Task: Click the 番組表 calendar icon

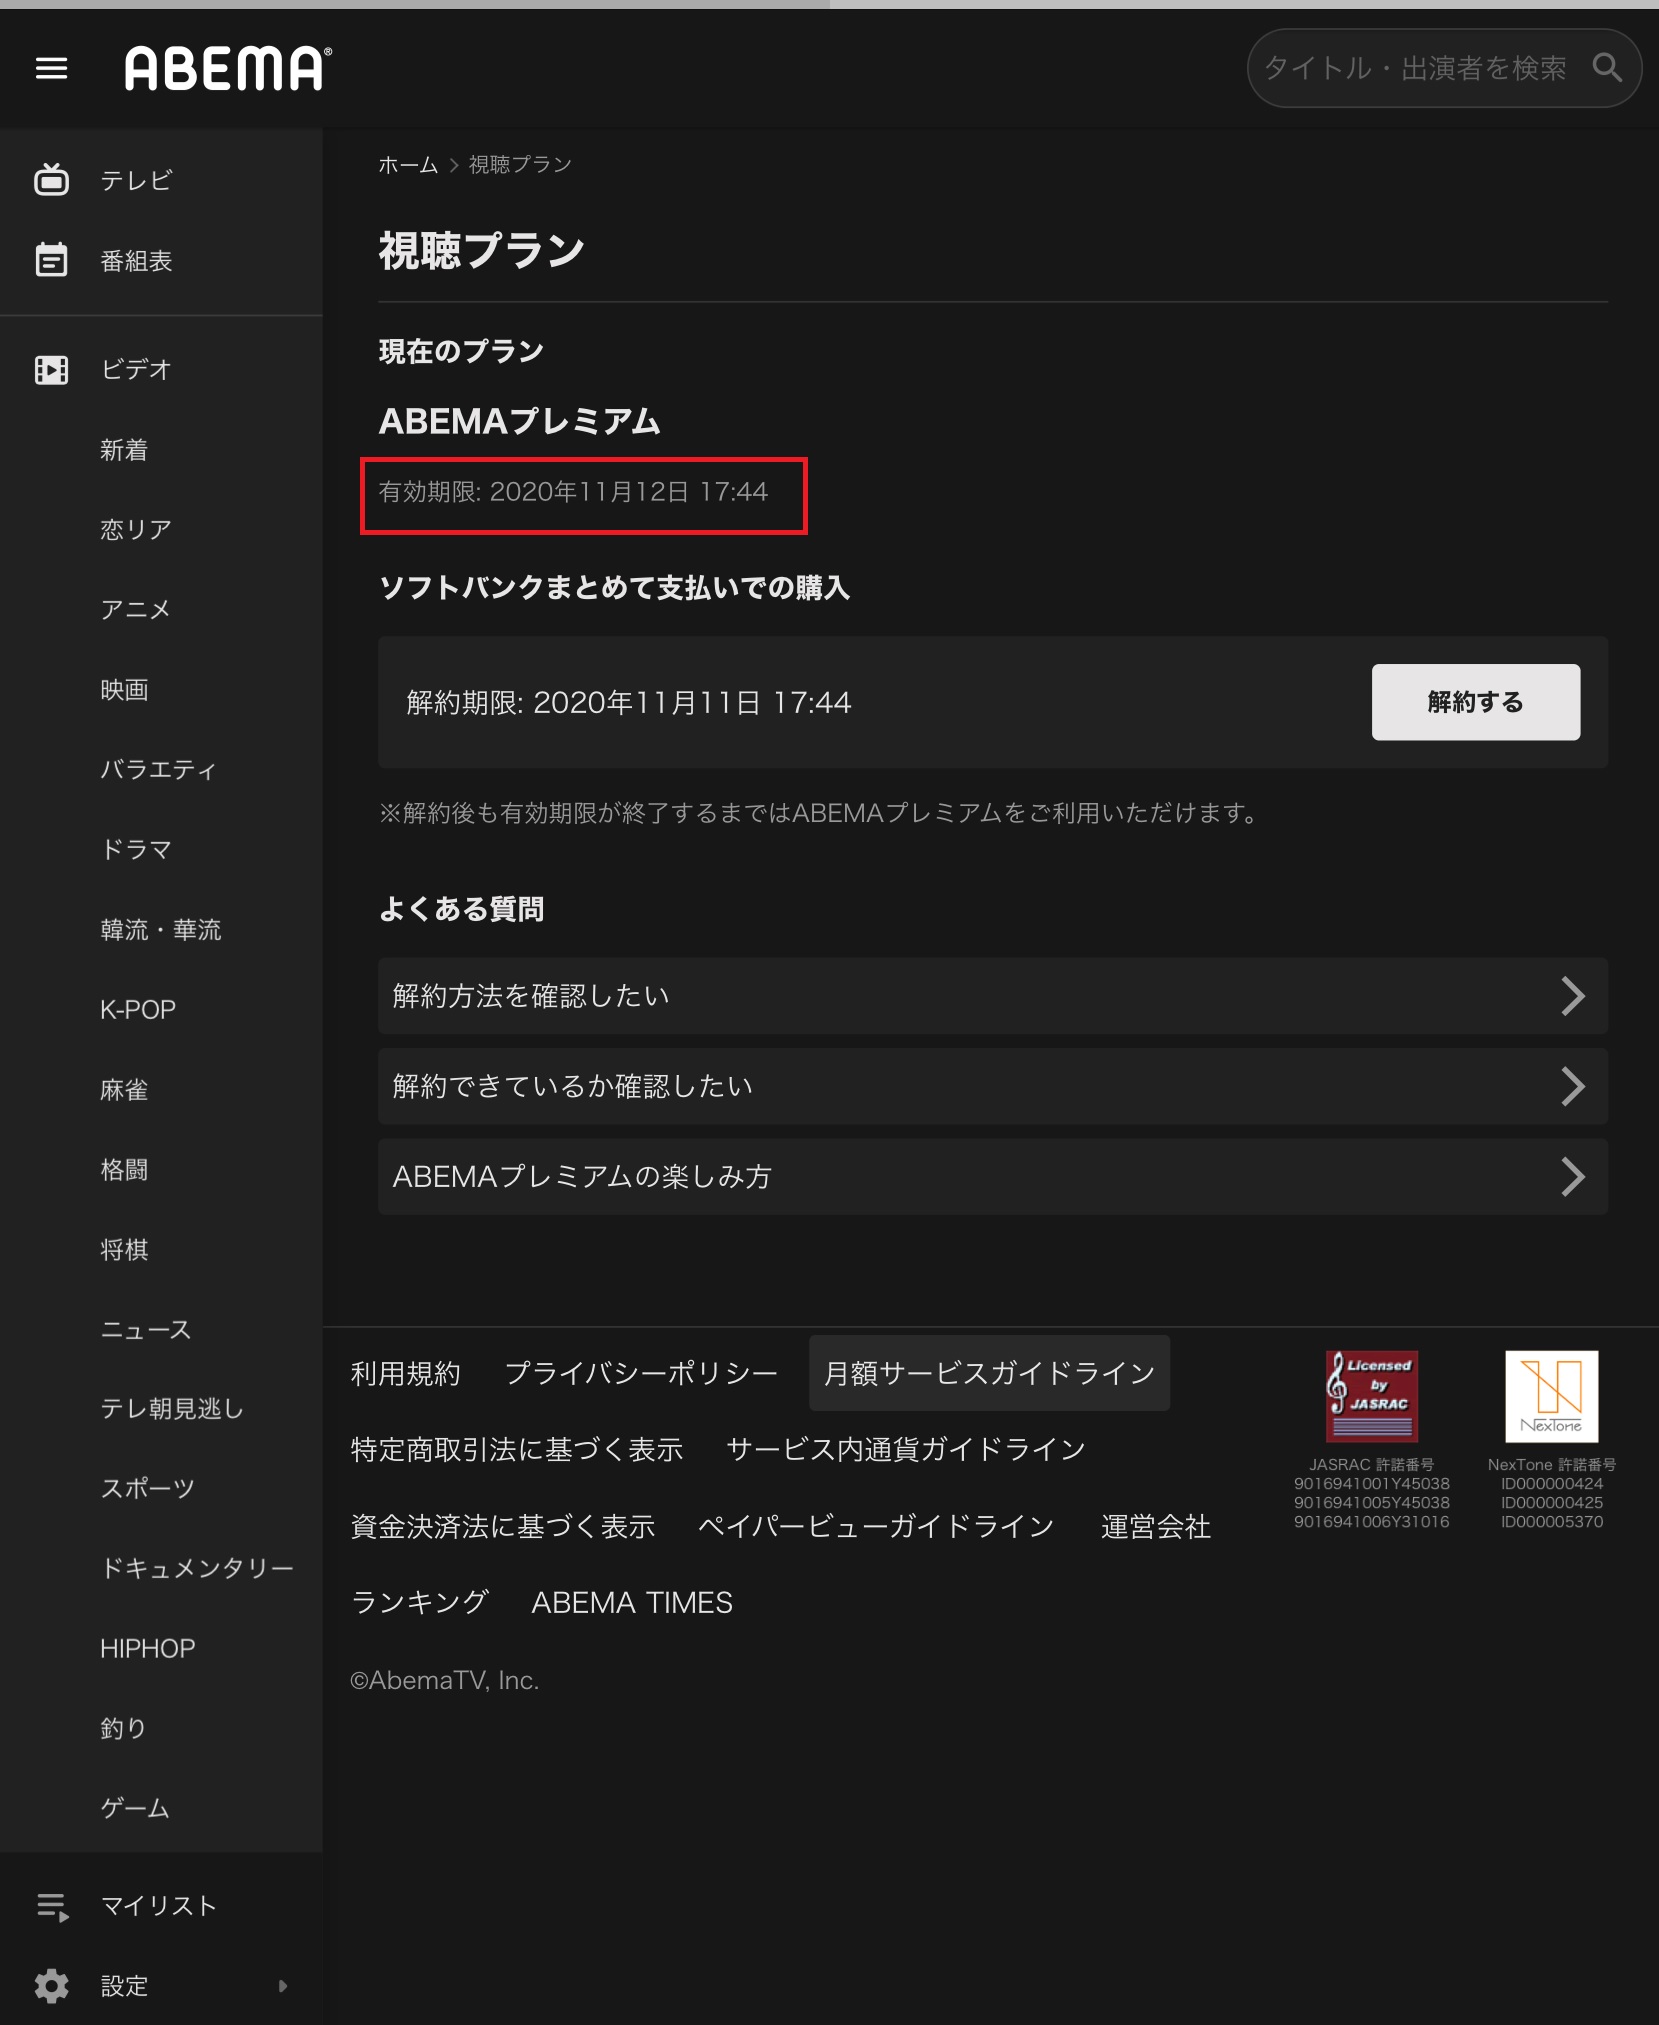Action: pos(51,260)
